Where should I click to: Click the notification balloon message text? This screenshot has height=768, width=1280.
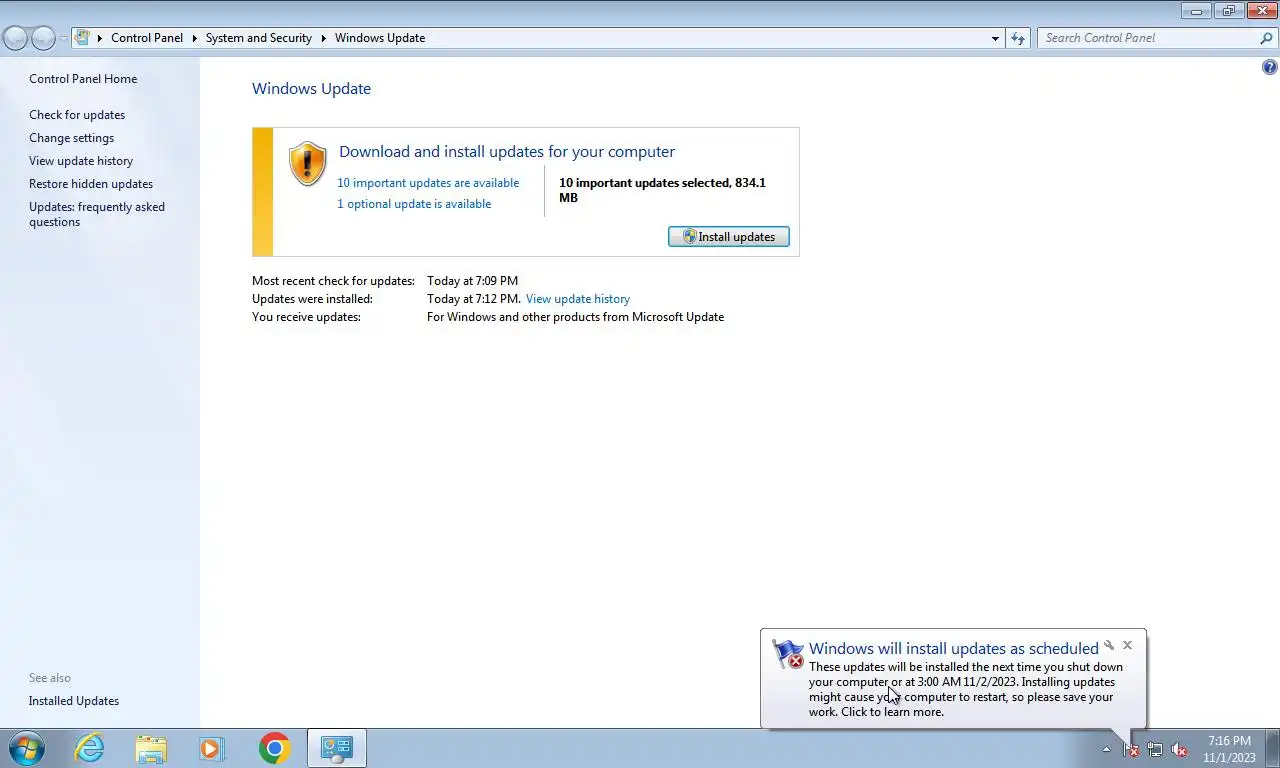966,689
